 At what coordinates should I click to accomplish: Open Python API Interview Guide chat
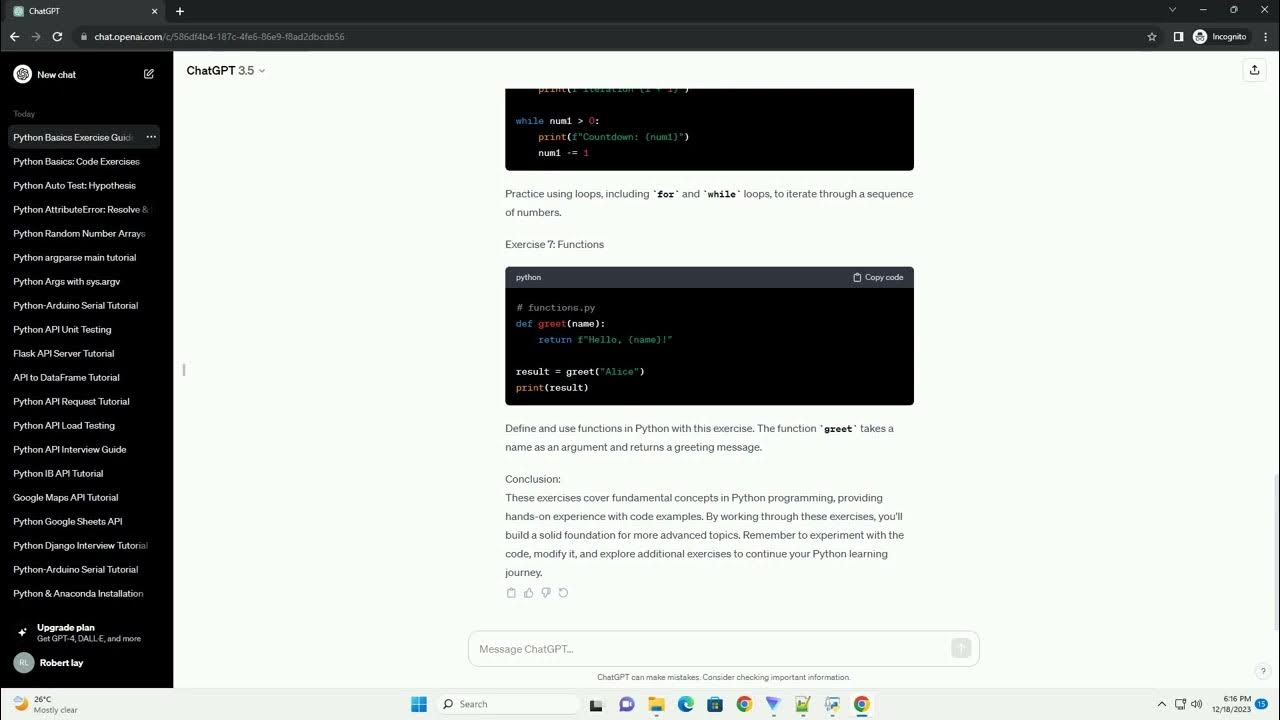click(84, 449)
